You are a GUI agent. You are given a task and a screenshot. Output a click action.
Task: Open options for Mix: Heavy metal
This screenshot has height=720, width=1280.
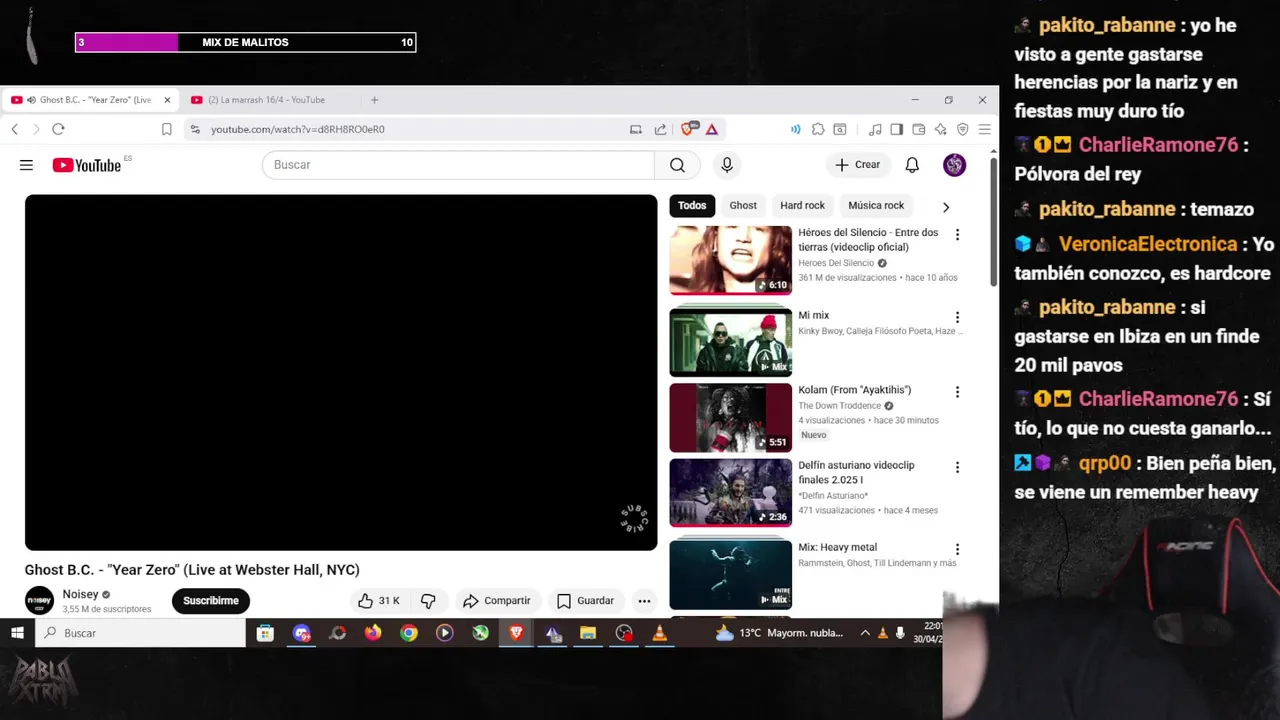click(957, 549)
